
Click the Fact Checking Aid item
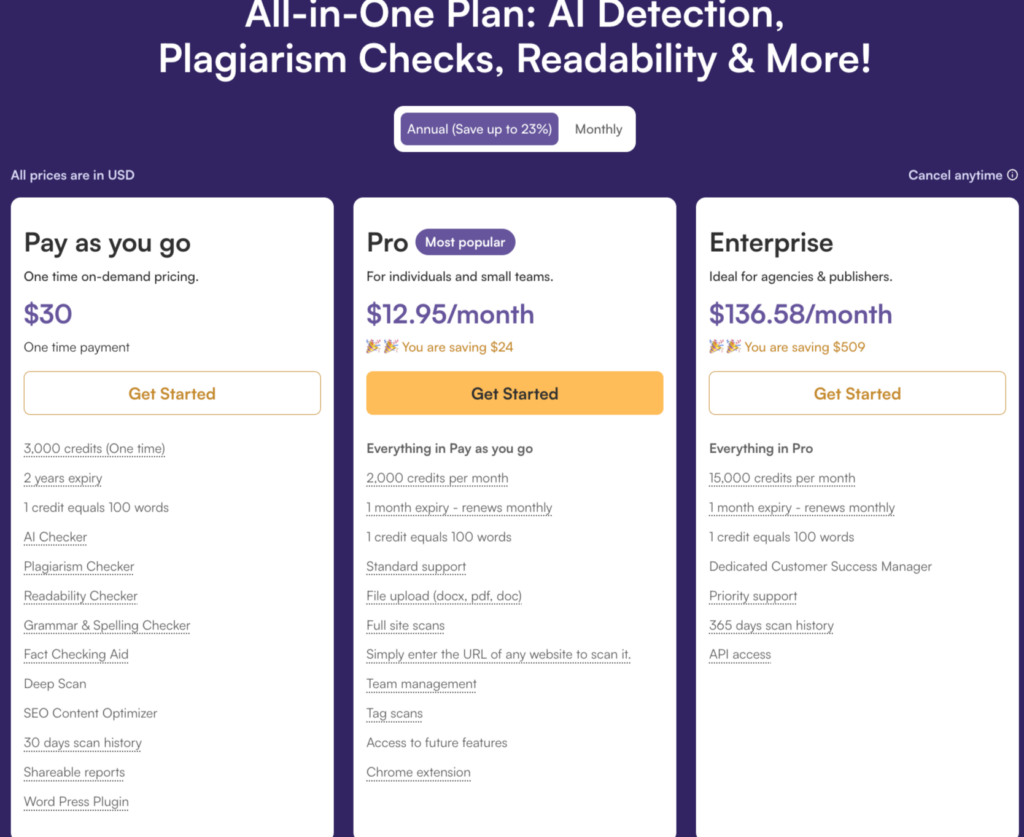pyautogui.click(x=76, y=655)
